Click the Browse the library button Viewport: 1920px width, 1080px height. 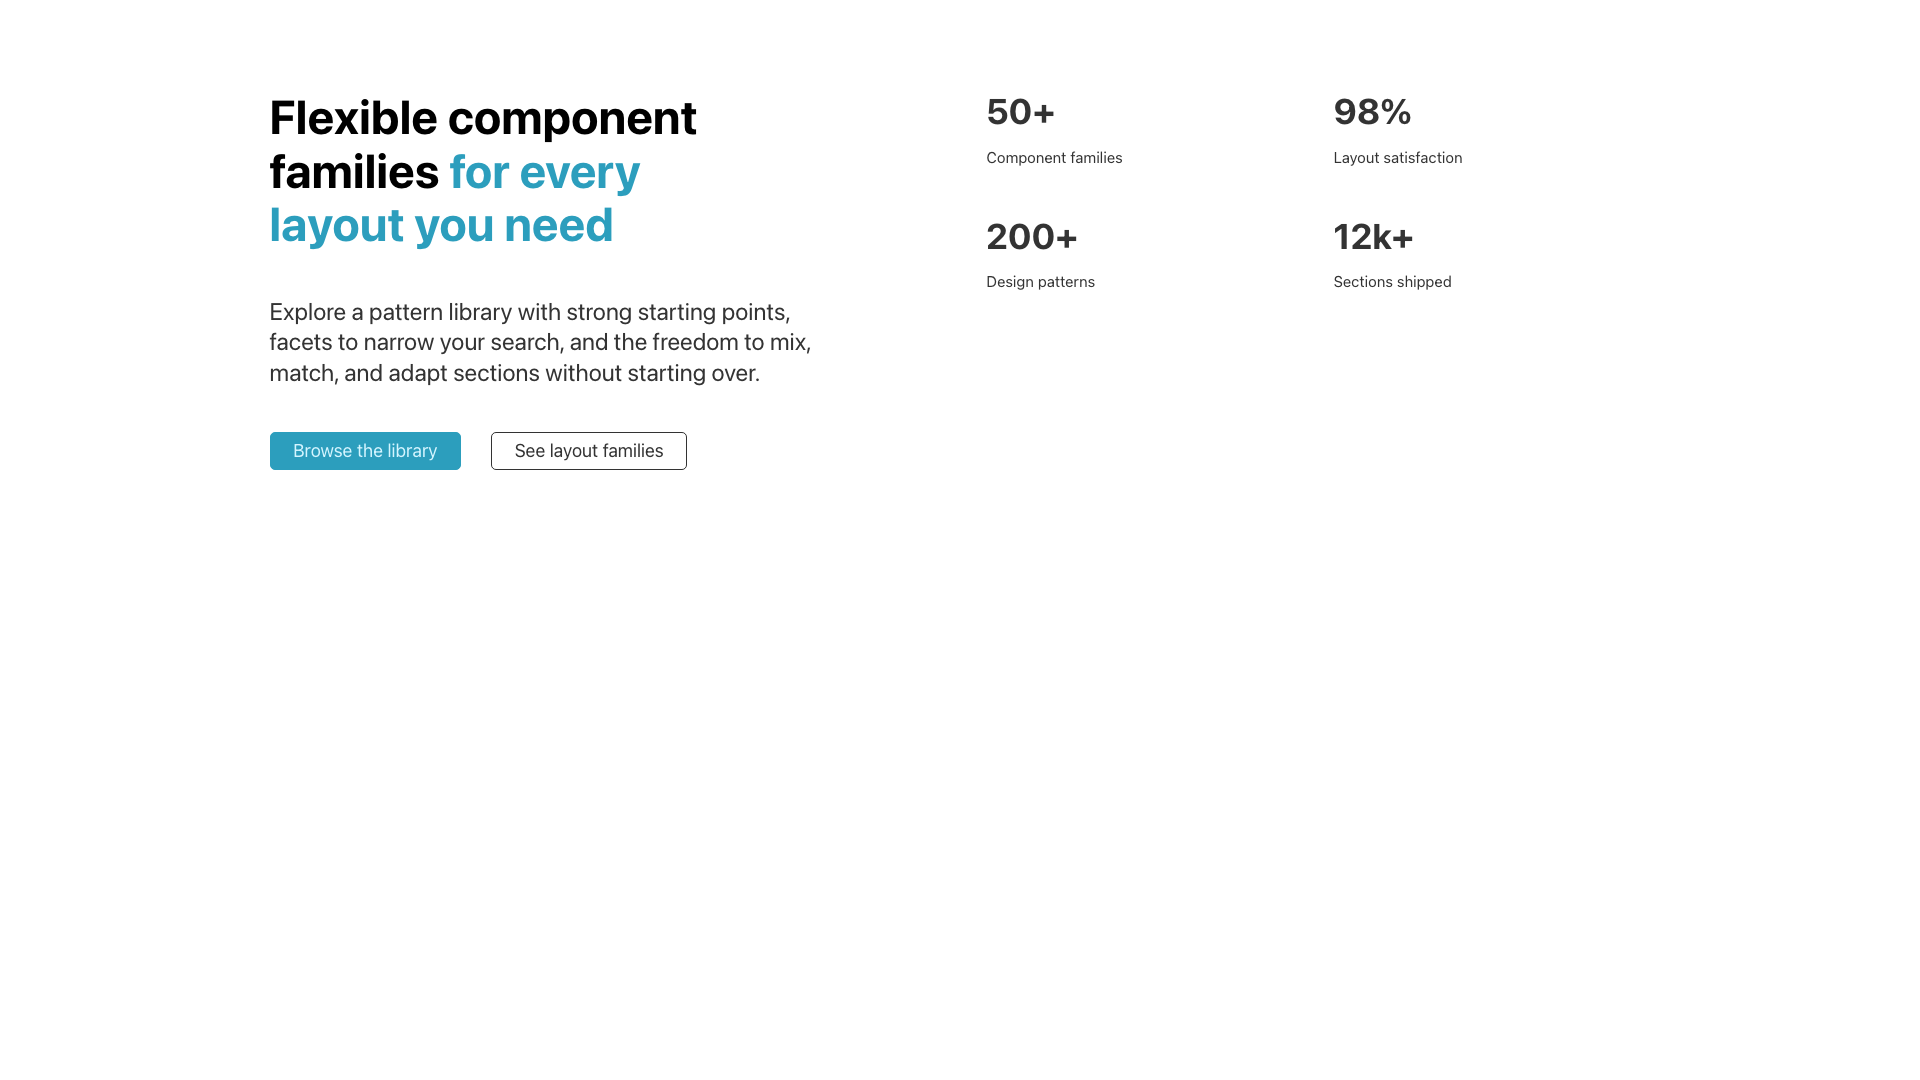[365, 451]
